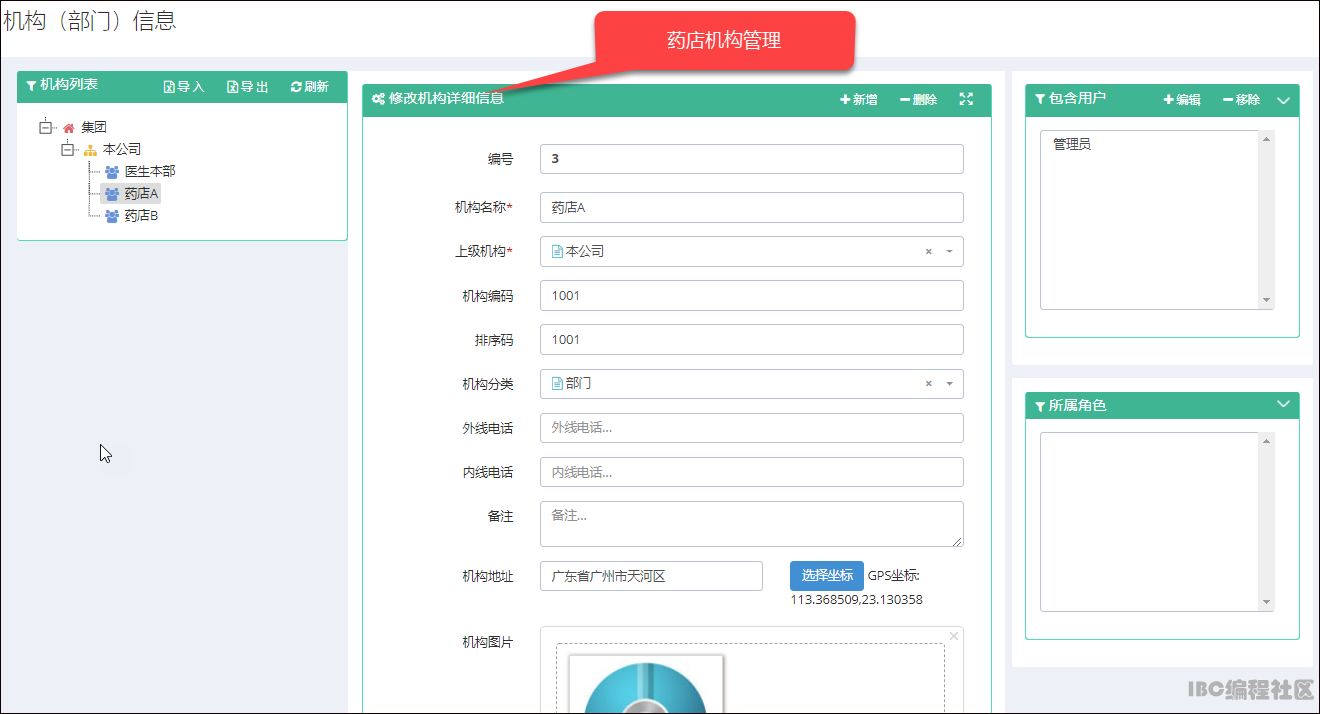Click the filter icon in 机构列表 header
The width and height of the screenshot is (1320, 714).
[x=31, y=86]
